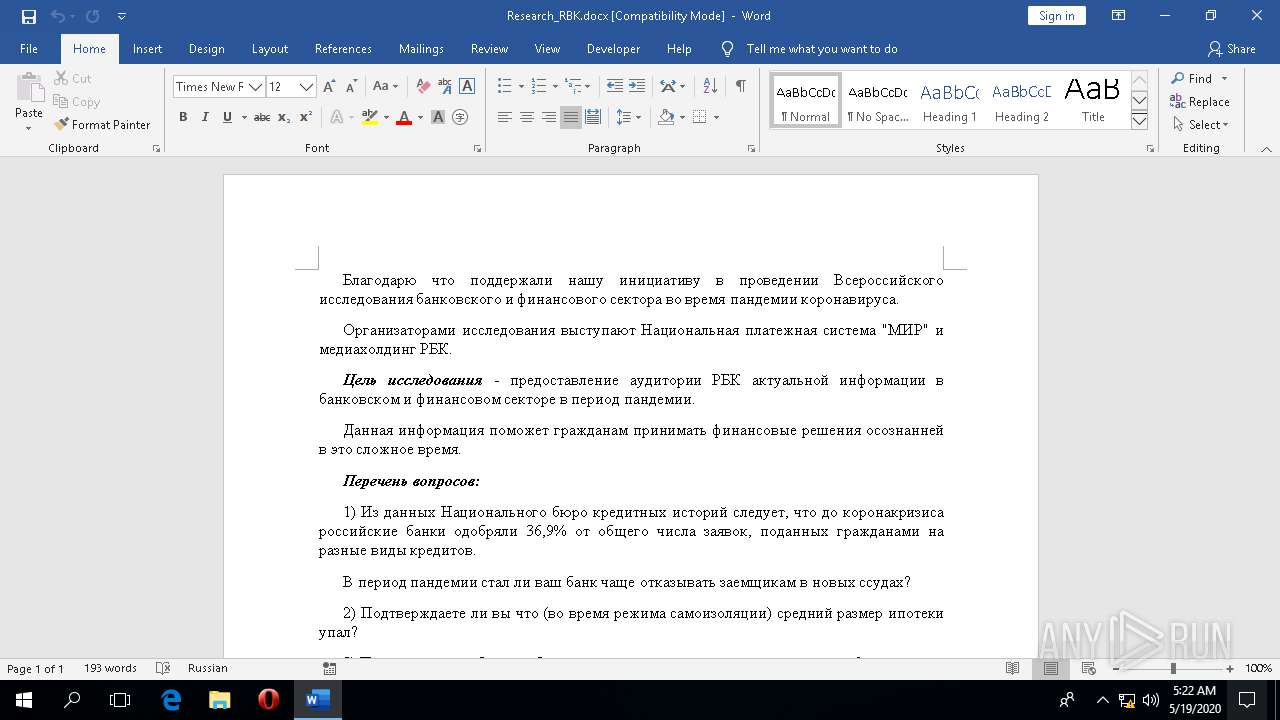Increase the paragraph indent

[637, 87]
